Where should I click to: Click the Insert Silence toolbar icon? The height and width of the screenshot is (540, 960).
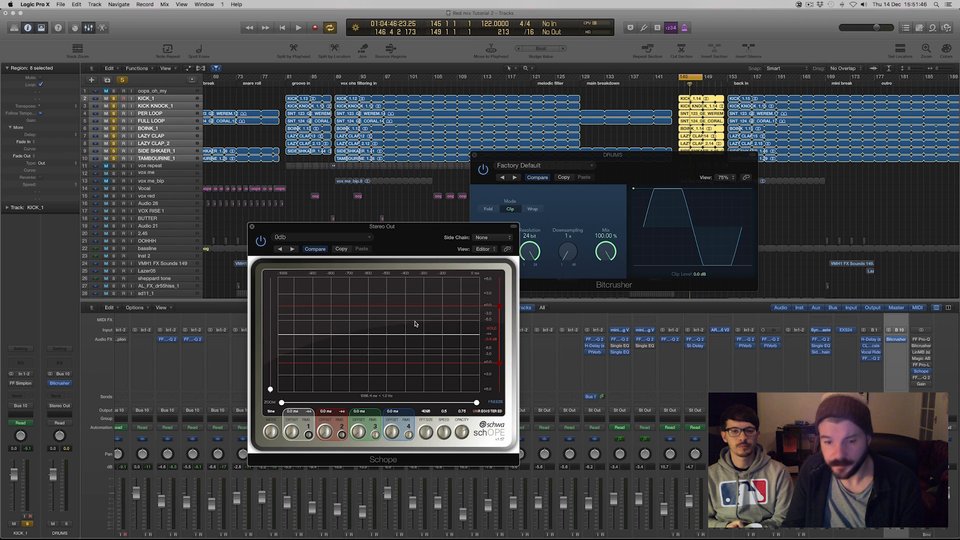748,50
